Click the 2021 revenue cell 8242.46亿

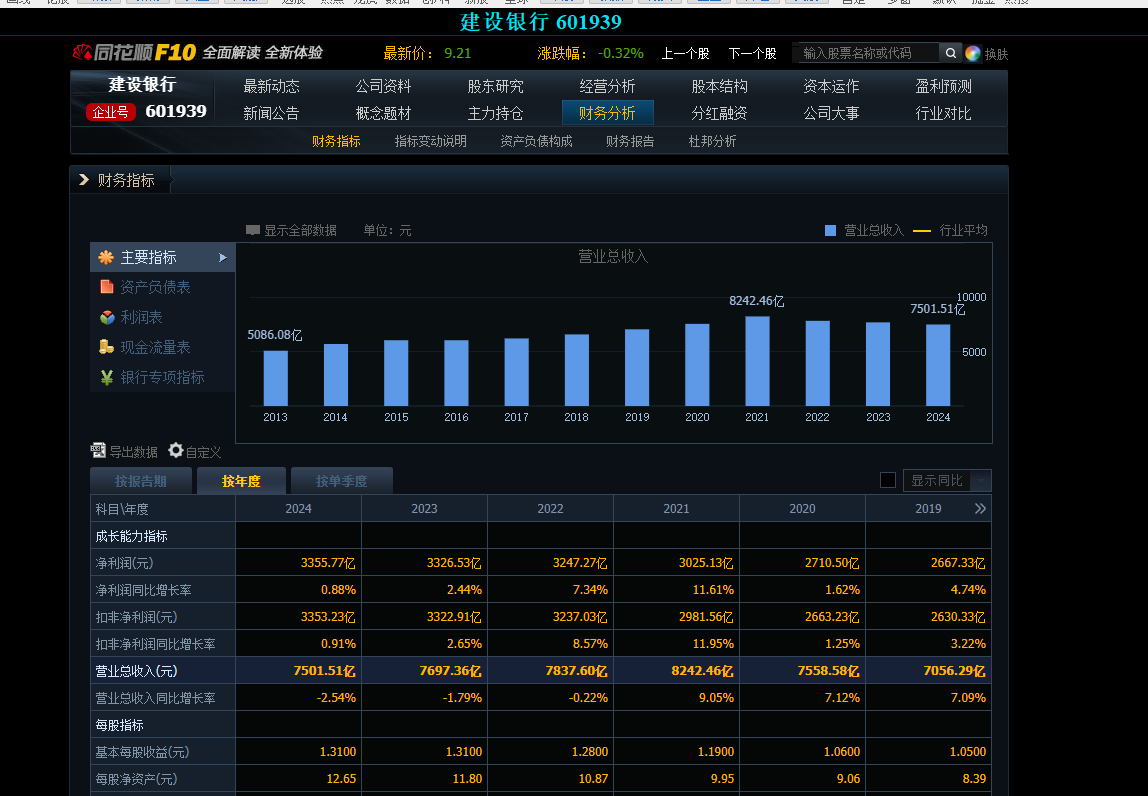click(702, 671)
